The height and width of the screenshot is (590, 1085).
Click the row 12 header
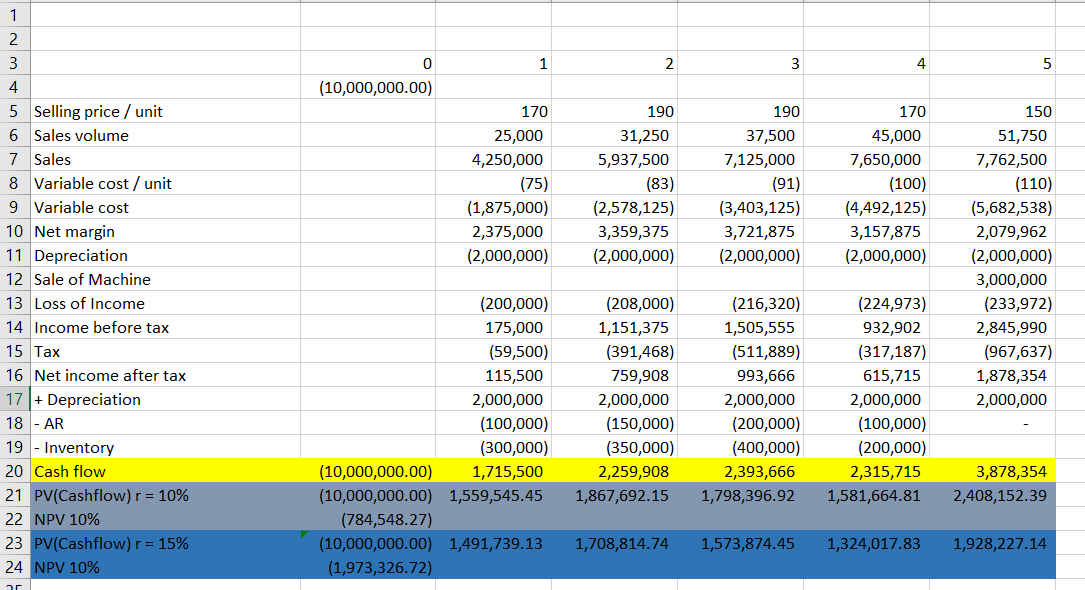coord(14,279)
